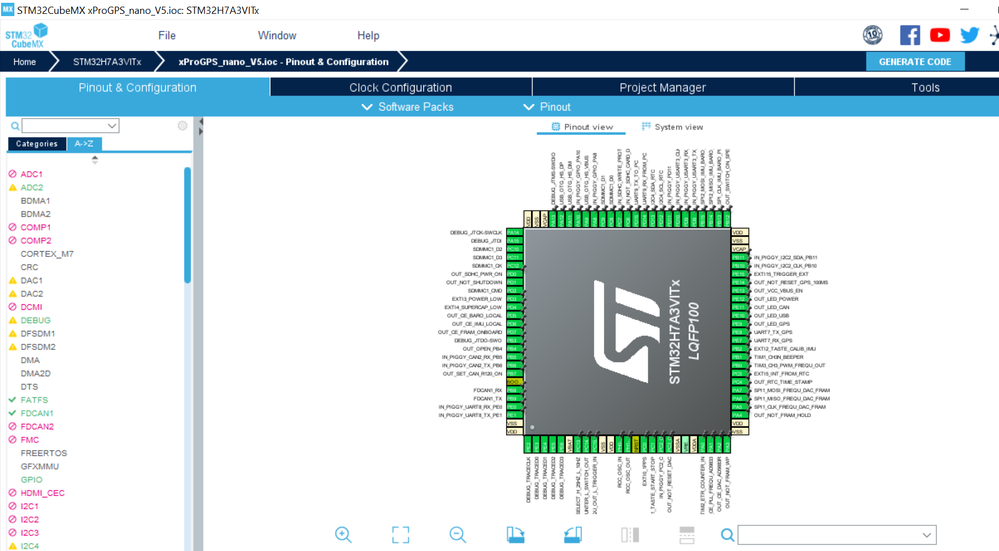Zoom out of the pinout diagram
This screenshot has width=999, height=551.
tap(457, 534)
